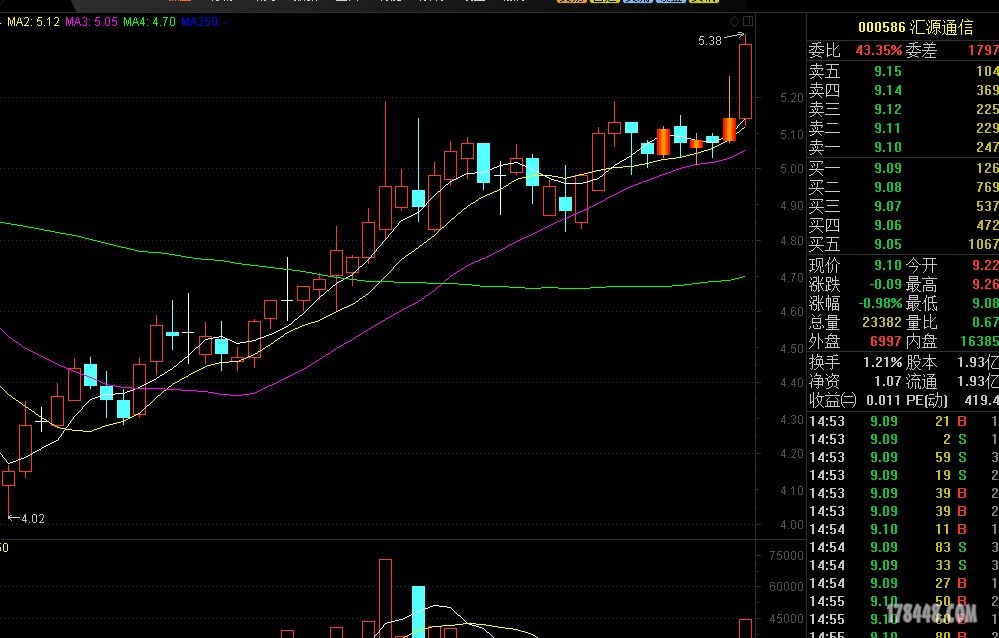
Task: Click the 股本 label
Action: [921, 363]
